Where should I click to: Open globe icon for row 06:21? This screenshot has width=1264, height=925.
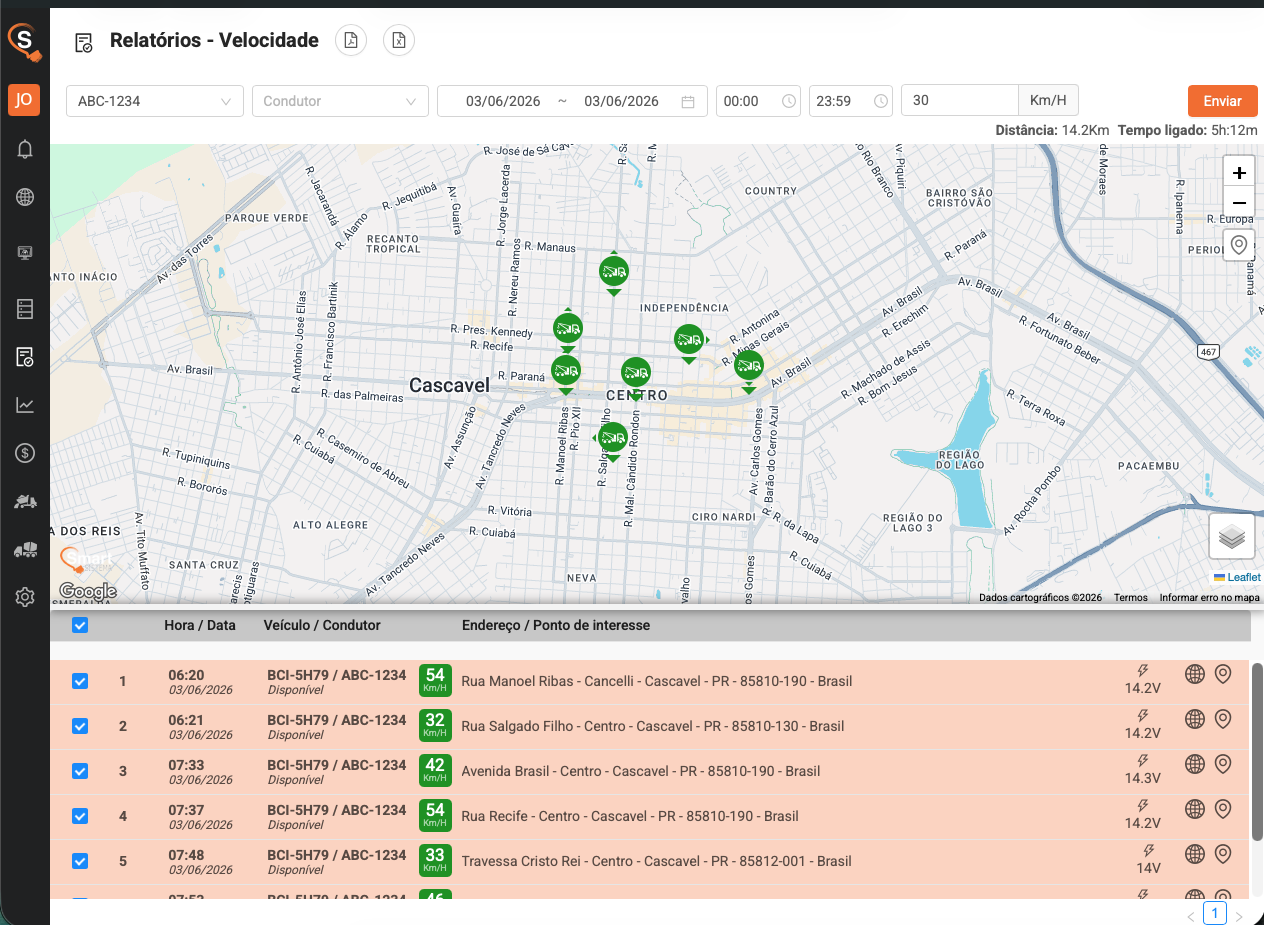(1194, 719)
